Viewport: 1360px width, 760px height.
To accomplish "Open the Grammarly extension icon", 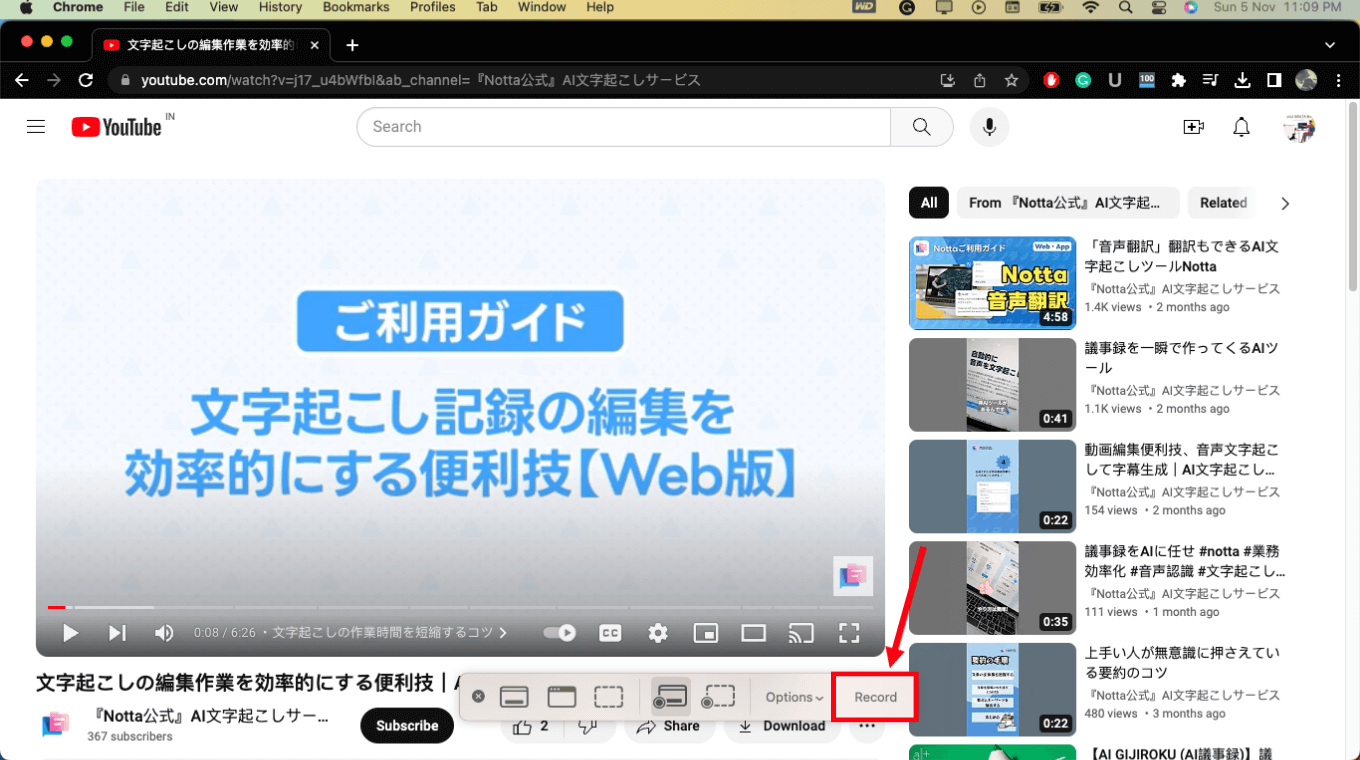I will [x=1083, y=80].
